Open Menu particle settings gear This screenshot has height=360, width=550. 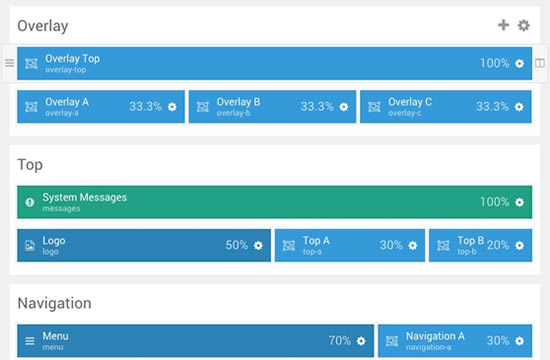361,341
